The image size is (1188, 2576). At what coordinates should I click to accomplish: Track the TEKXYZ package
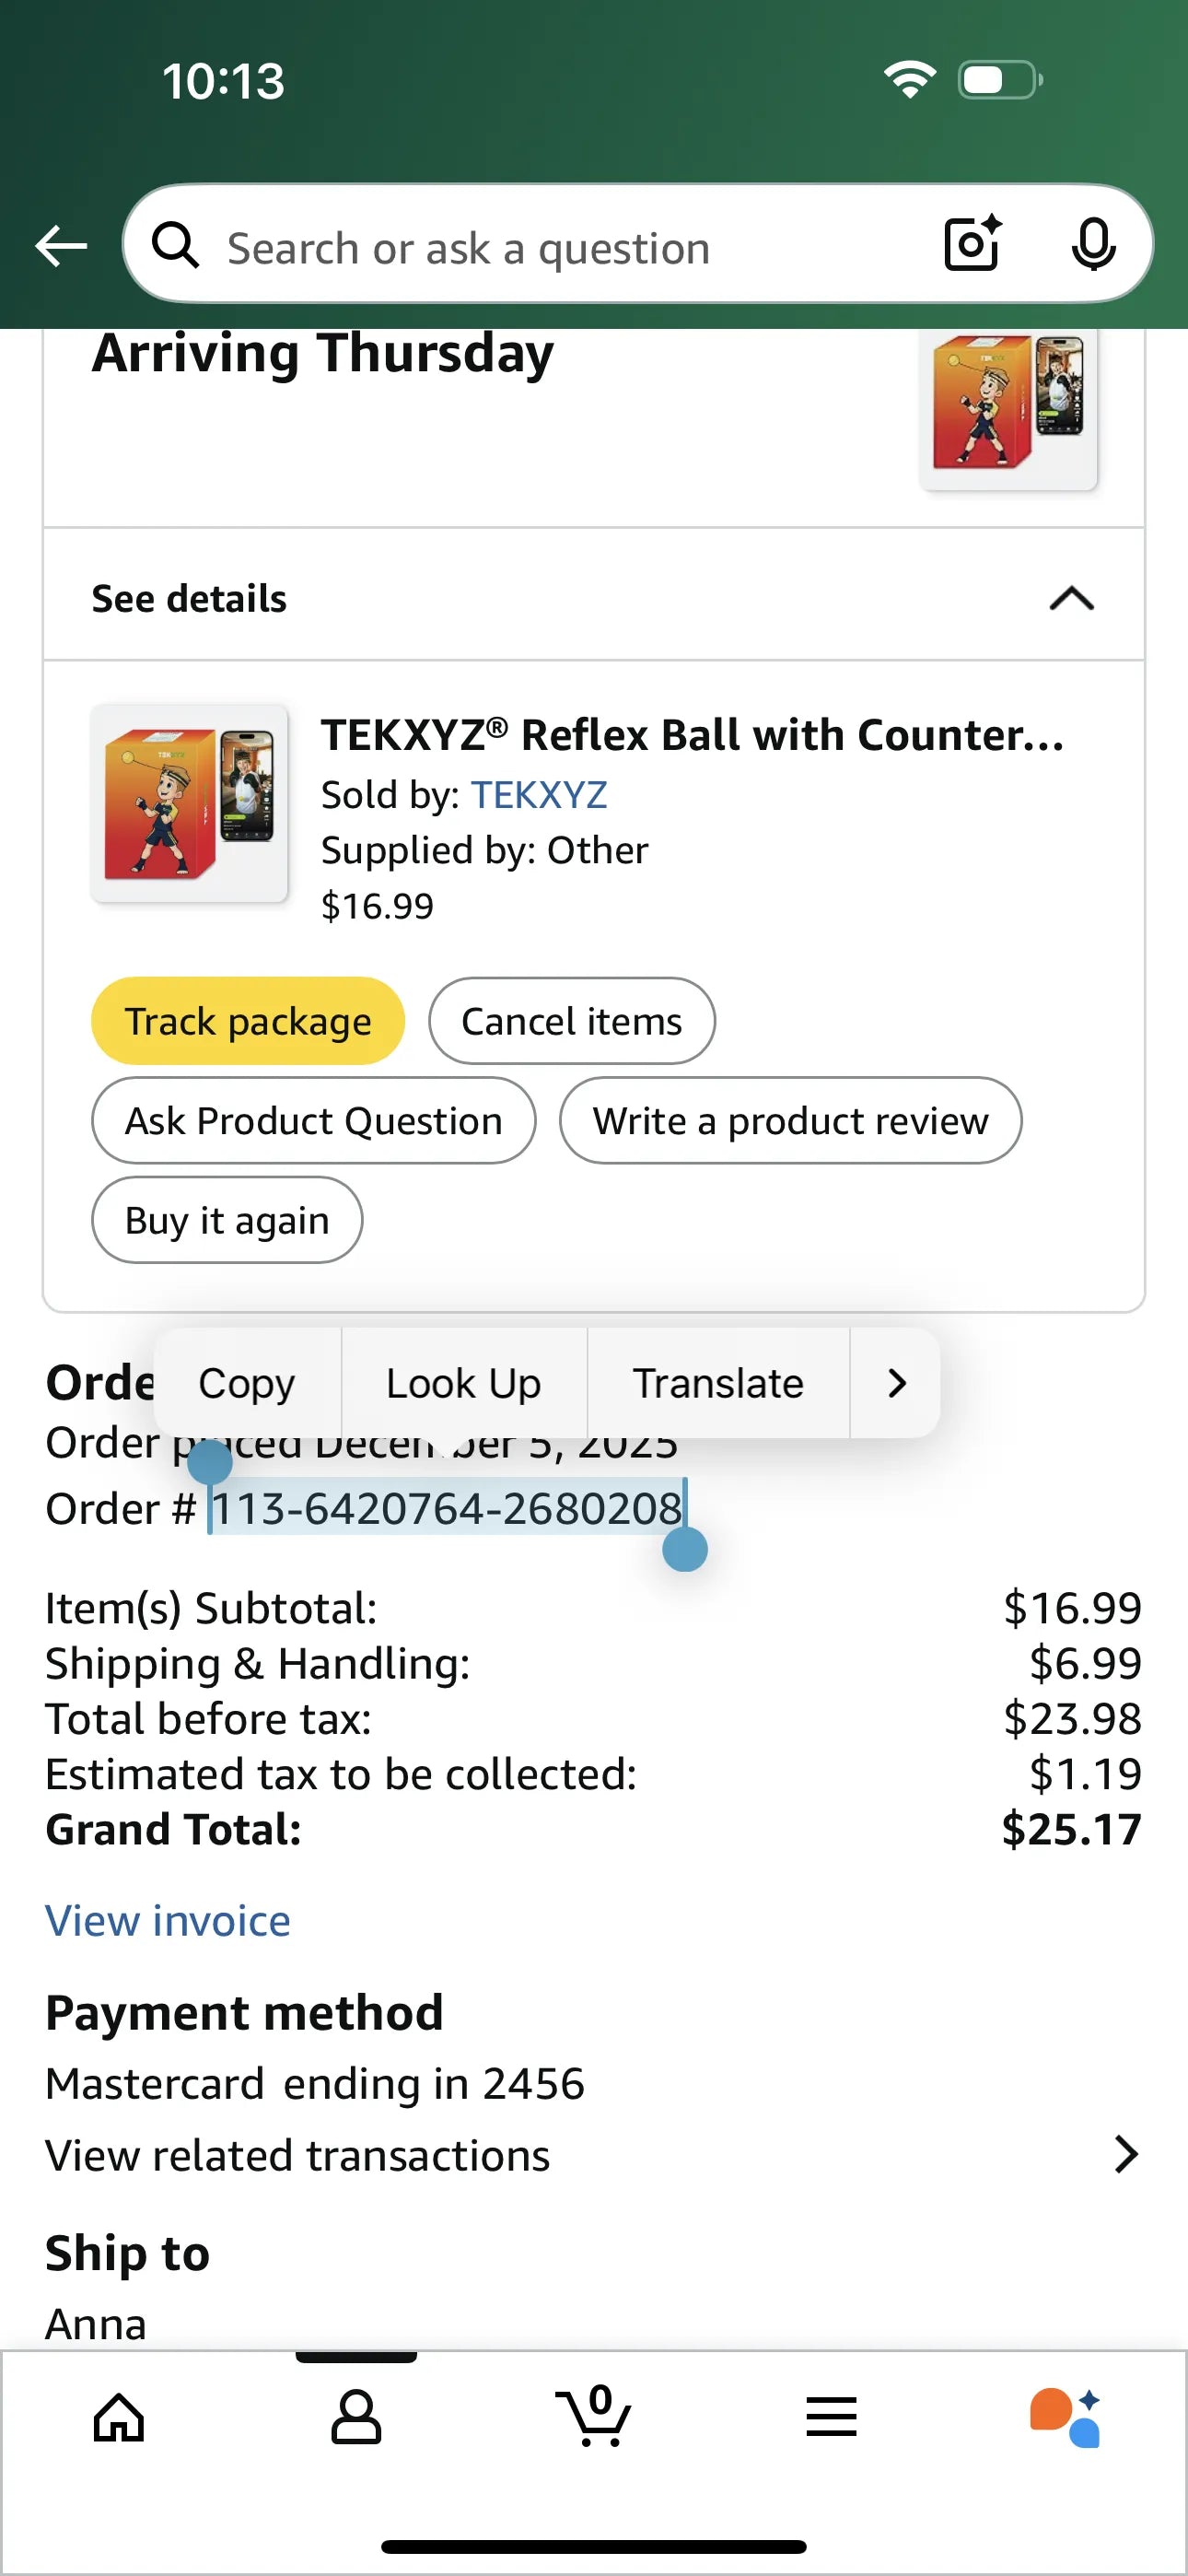pyautogui.click(x=246, y=1020)
